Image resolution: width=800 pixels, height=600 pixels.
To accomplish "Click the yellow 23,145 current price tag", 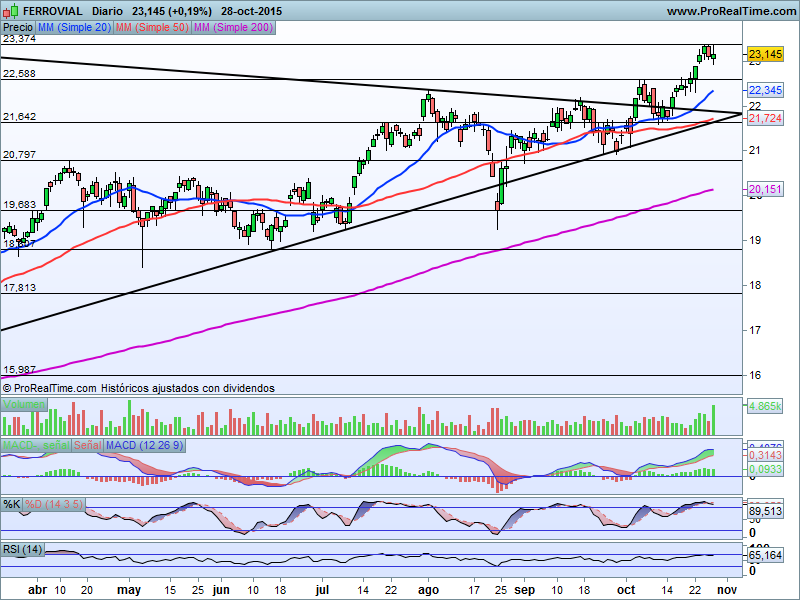I will (765, 54).
